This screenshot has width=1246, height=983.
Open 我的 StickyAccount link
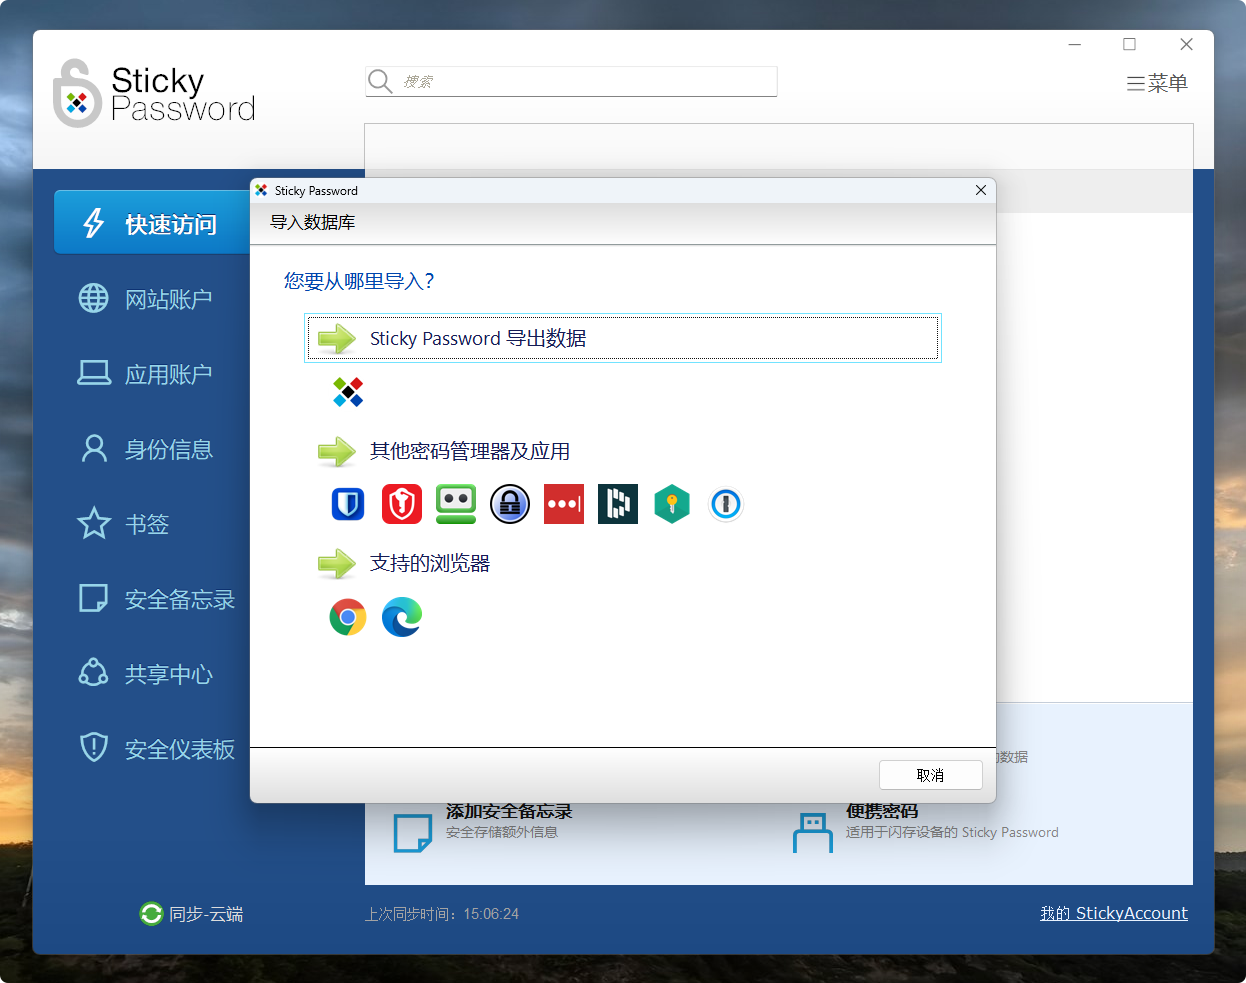click(1114, 912)
